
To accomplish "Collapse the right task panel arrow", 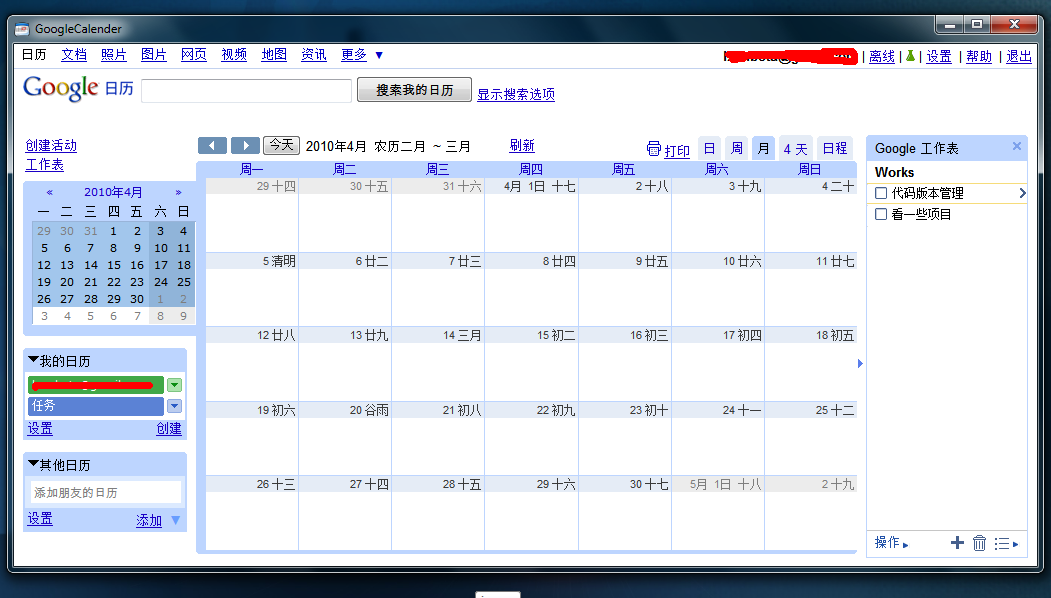I will (861, 363).
